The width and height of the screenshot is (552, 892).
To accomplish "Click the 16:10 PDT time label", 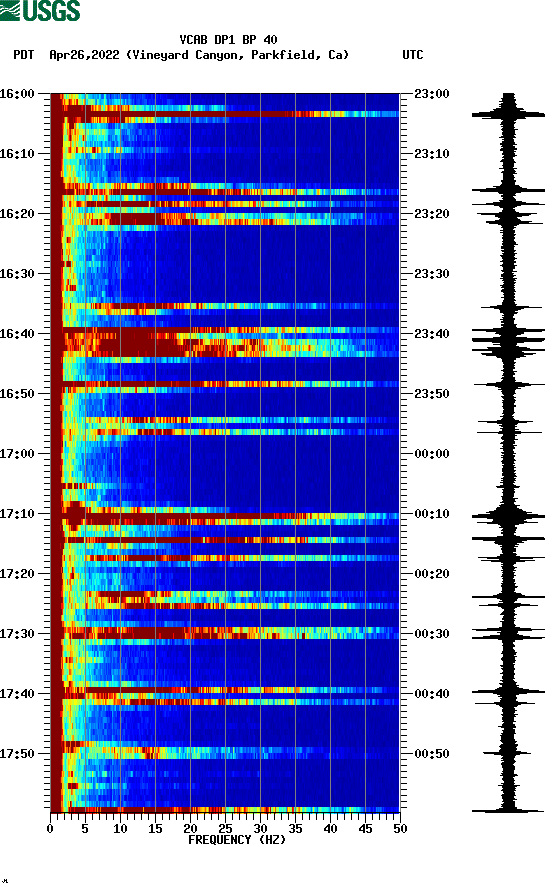I will pos(17,154).
